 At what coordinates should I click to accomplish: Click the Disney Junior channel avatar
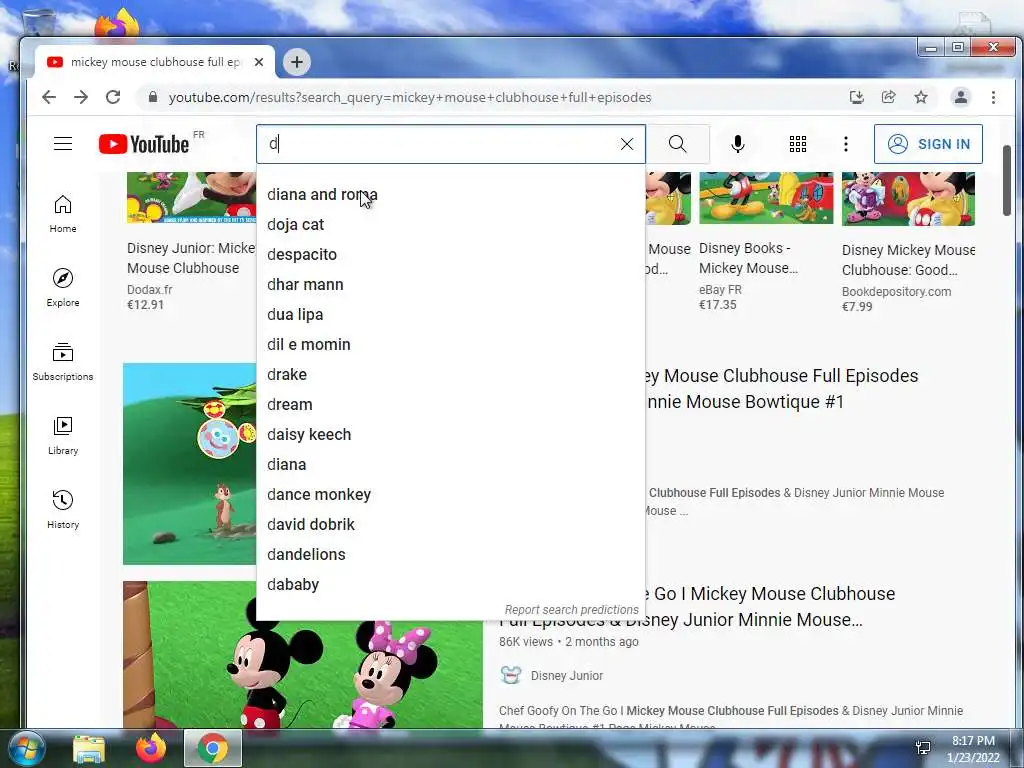click(511, 675)
